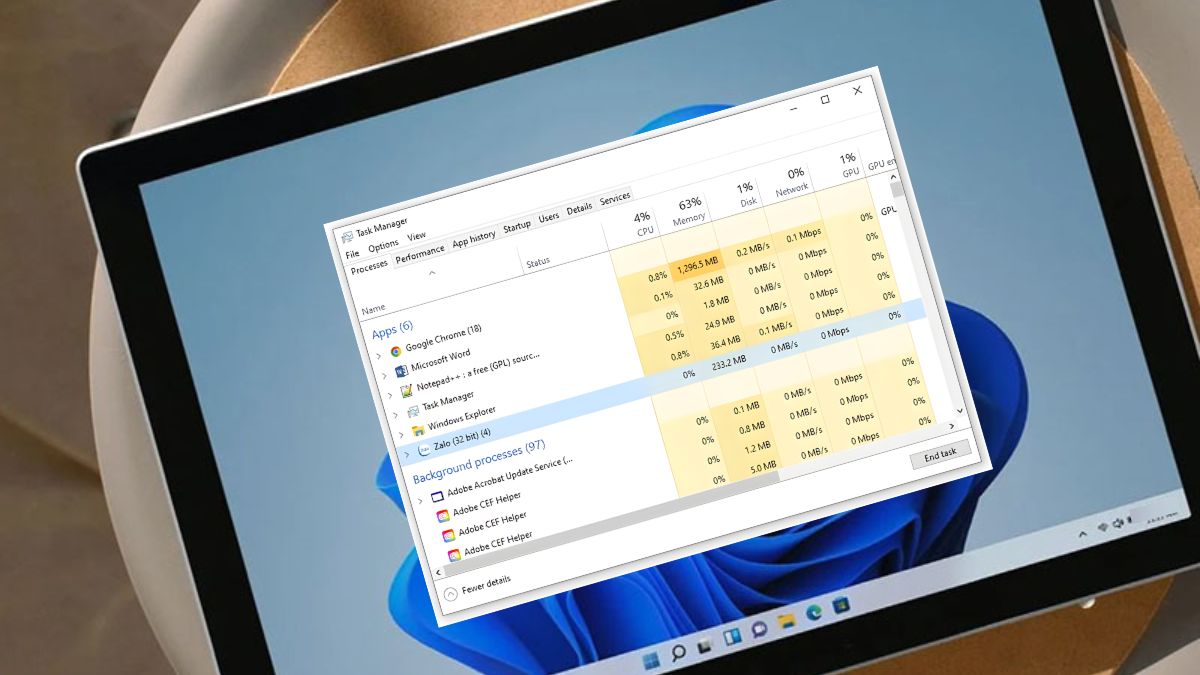
Task: Click the Notepad++ process icon
Action: click(x=406, y=389)
